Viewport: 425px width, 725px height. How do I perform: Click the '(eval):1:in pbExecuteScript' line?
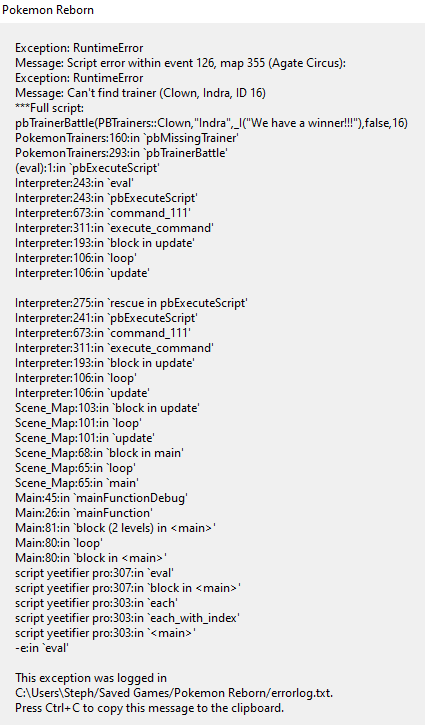pos(87,168)
